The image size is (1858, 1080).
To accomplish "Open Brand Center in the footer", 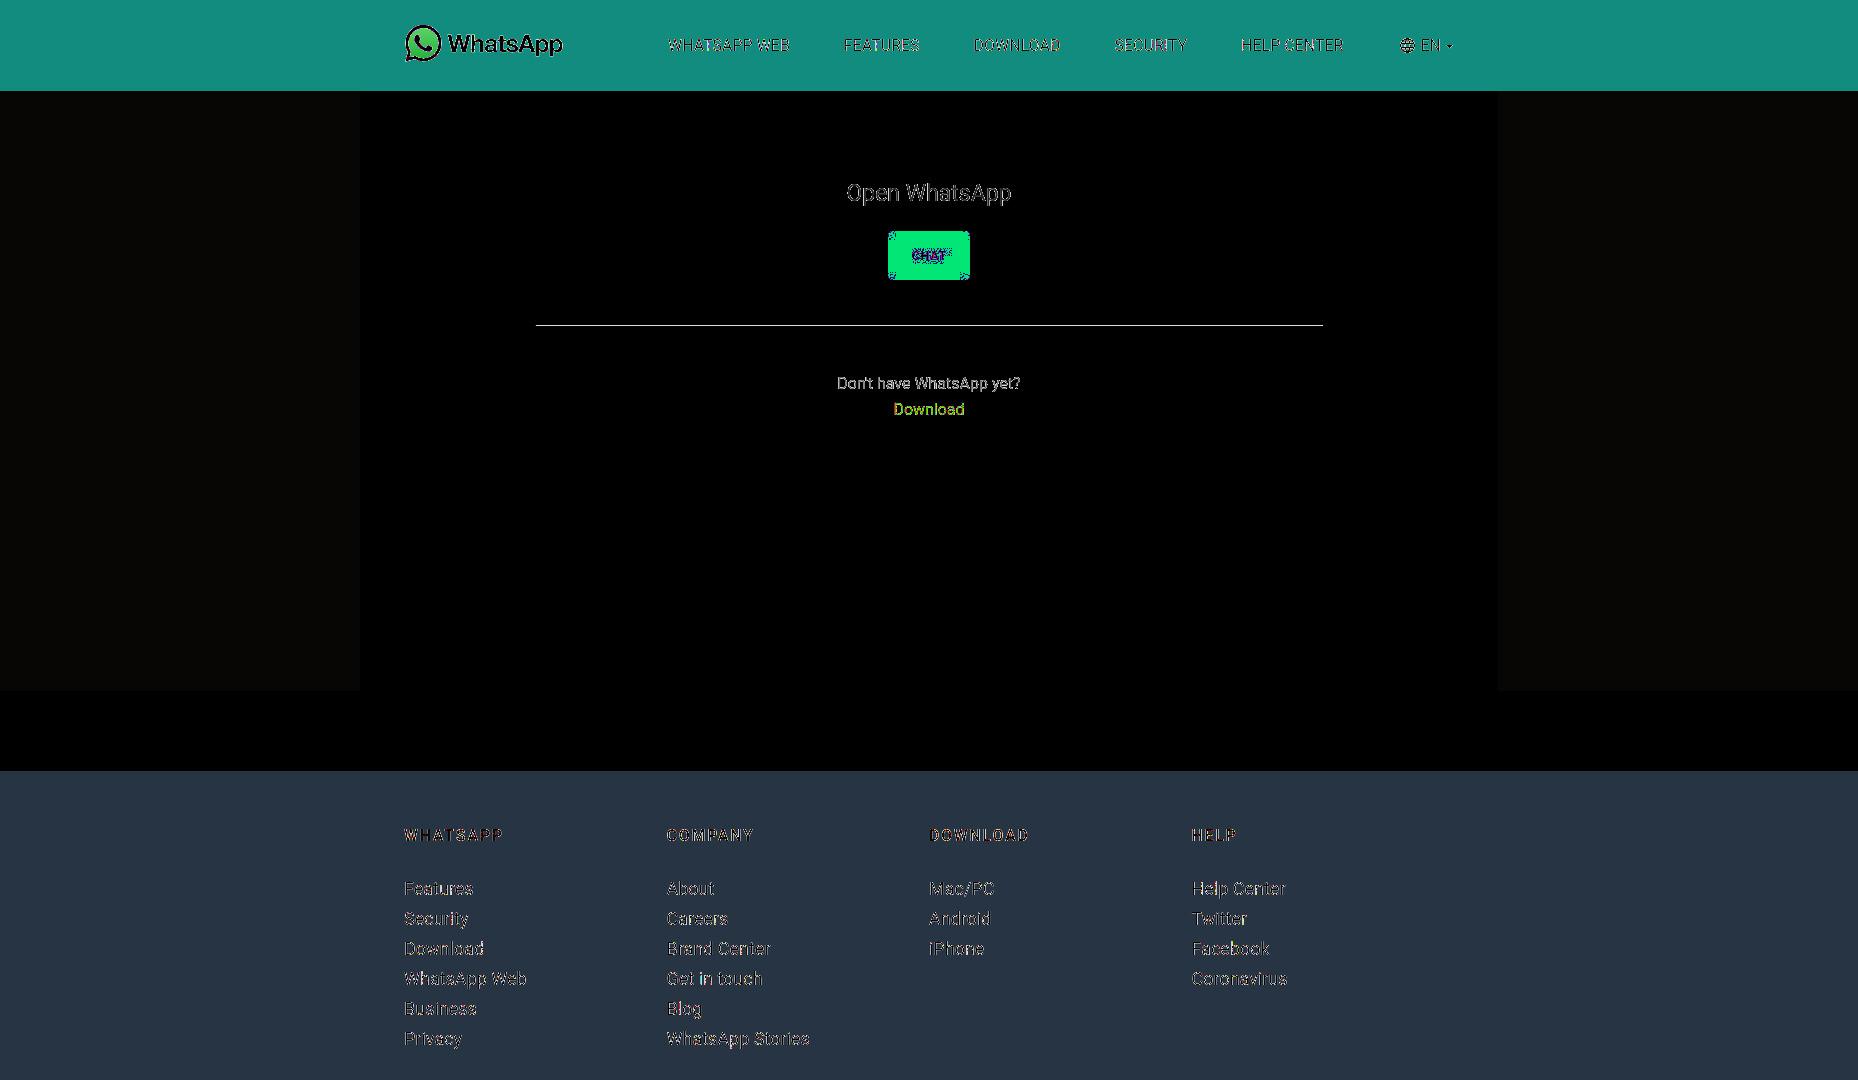I will point(718,949).
